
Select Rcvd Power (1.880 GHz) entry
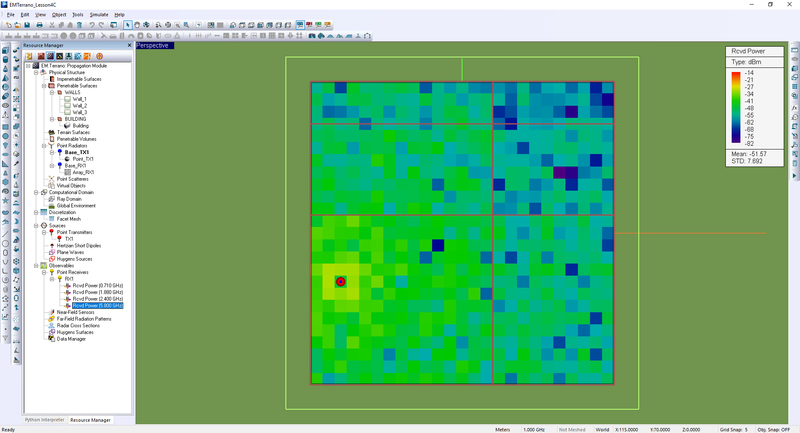tap(97, 292)
